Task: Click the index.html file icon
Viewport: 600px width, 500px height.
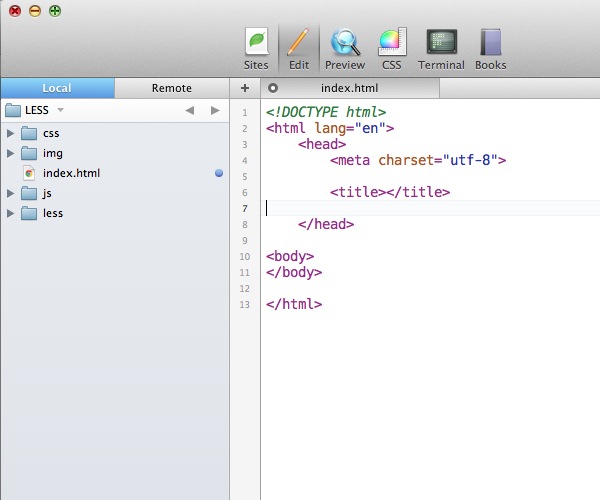Action: tap(29, 173)
